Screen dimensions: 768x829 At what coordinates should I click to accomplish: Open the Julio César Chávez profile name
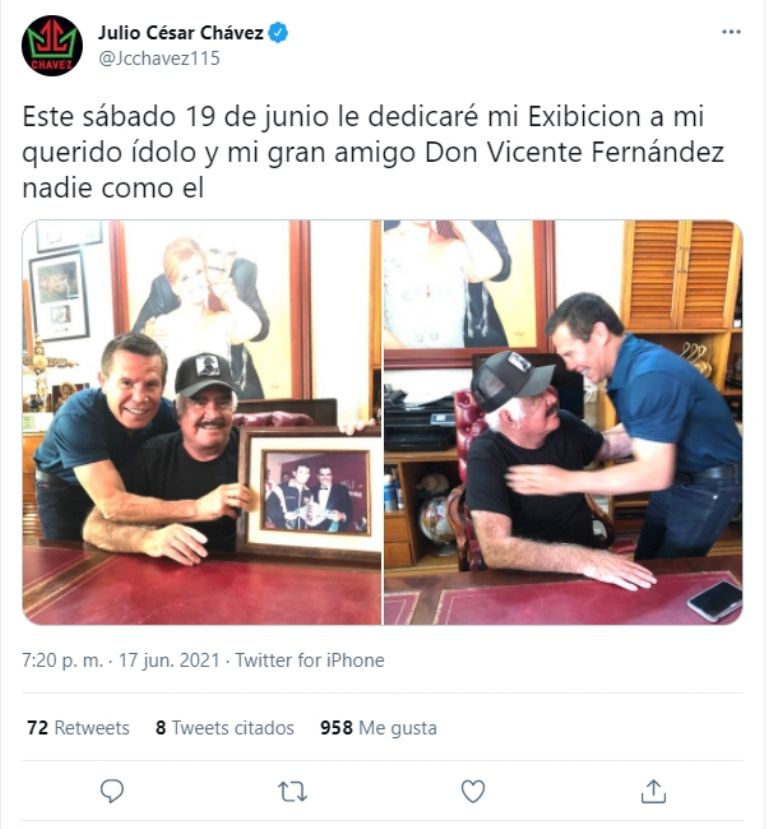[x=181, y=33]
